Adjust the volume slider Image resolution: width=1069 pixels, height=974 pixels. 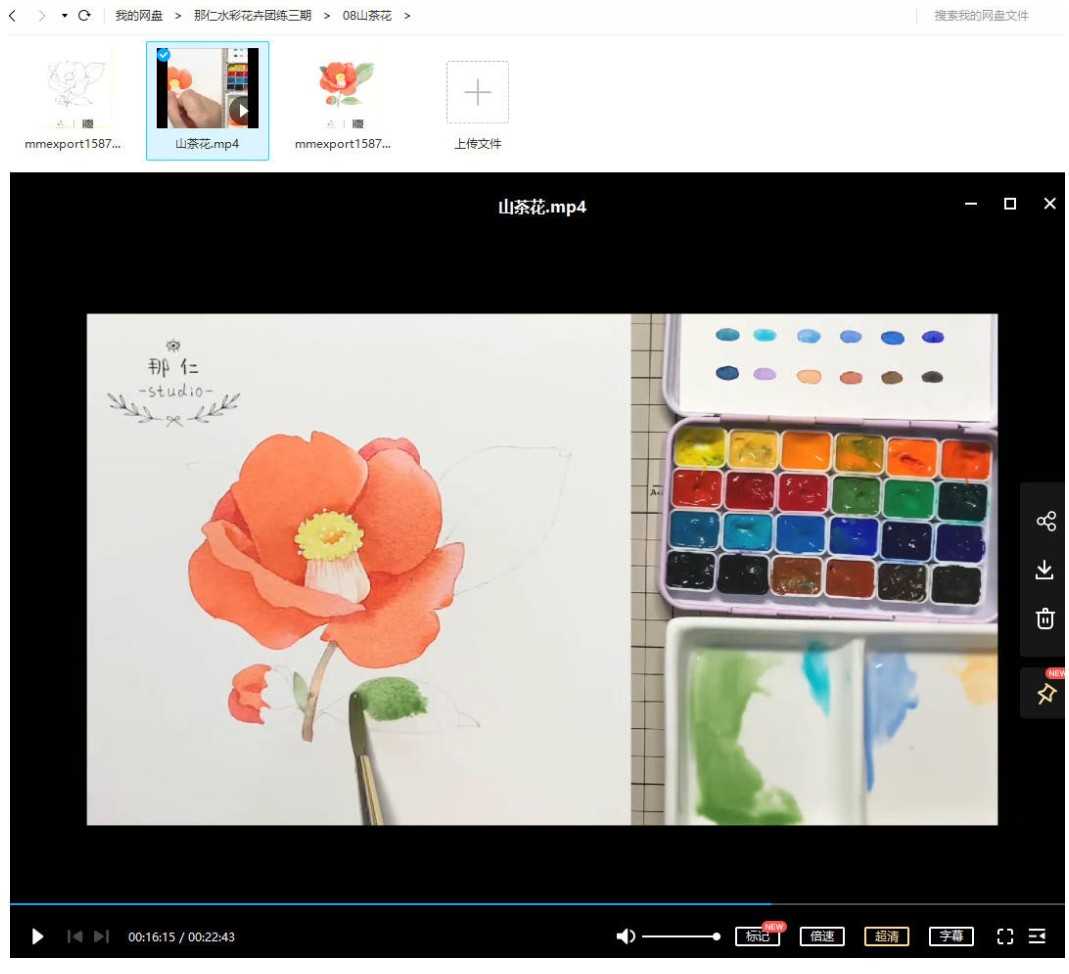(x=680, y=937)
